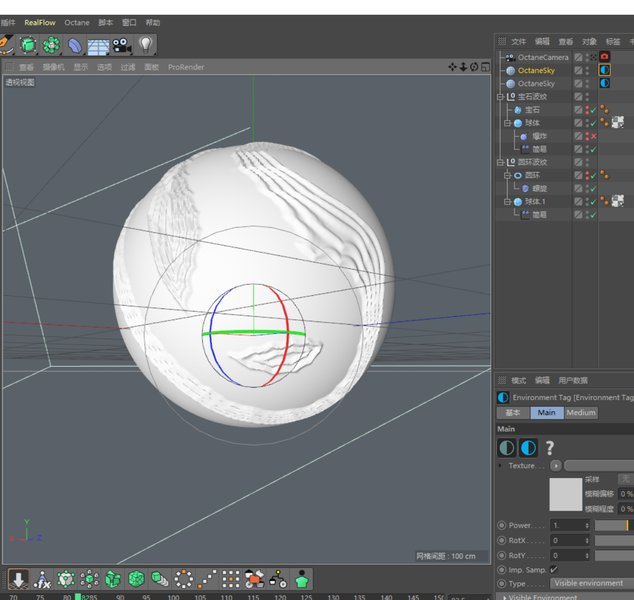Add a camera with the camera toolbar icon
The height and width of the screenshot is (600, 634).
pos(122,46)
